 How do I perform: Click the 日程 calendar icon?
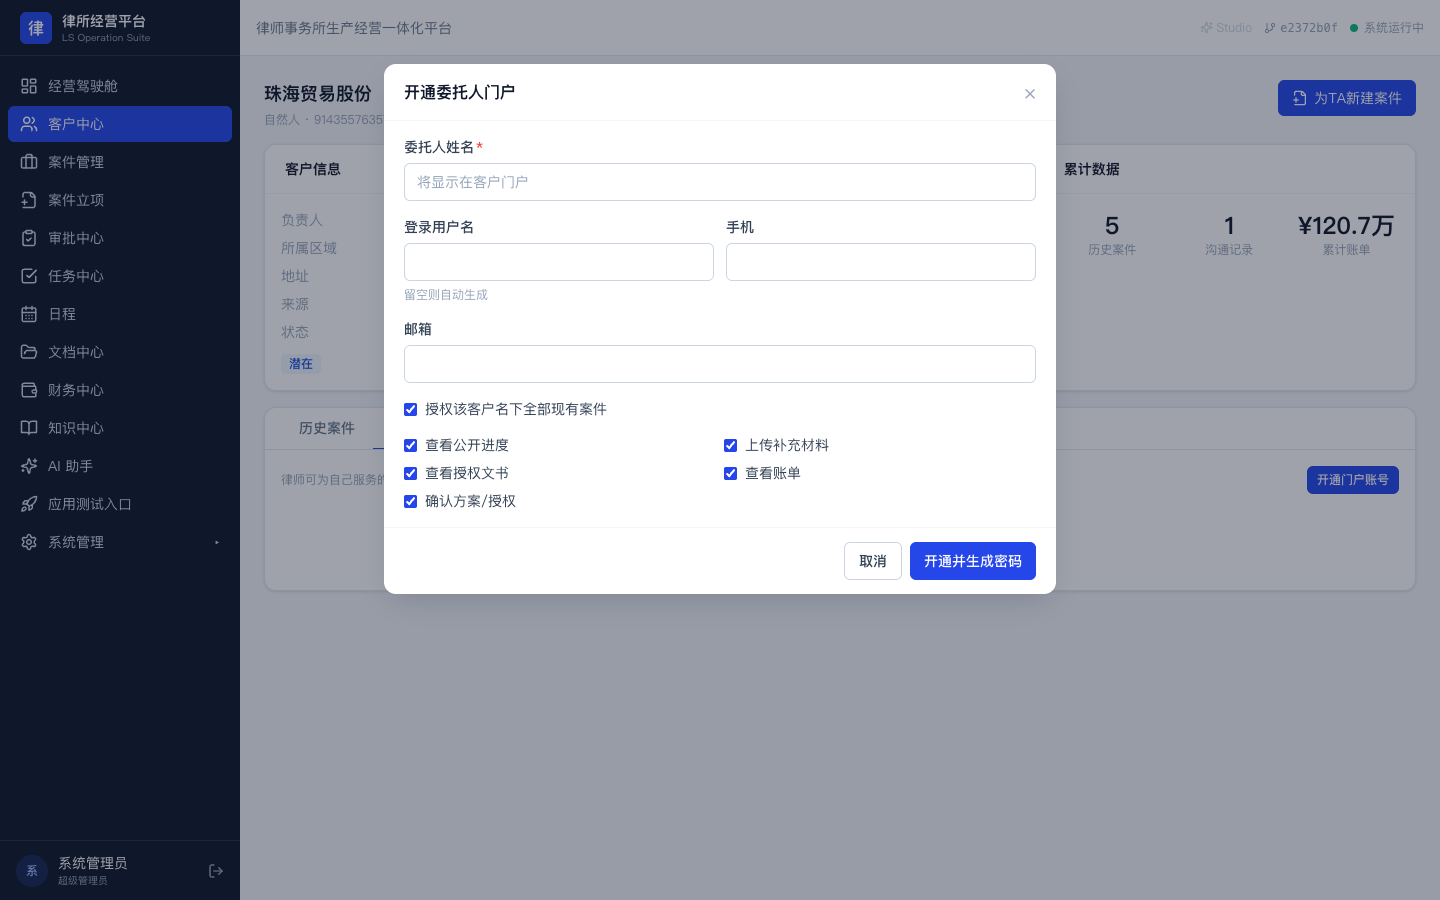29,314
